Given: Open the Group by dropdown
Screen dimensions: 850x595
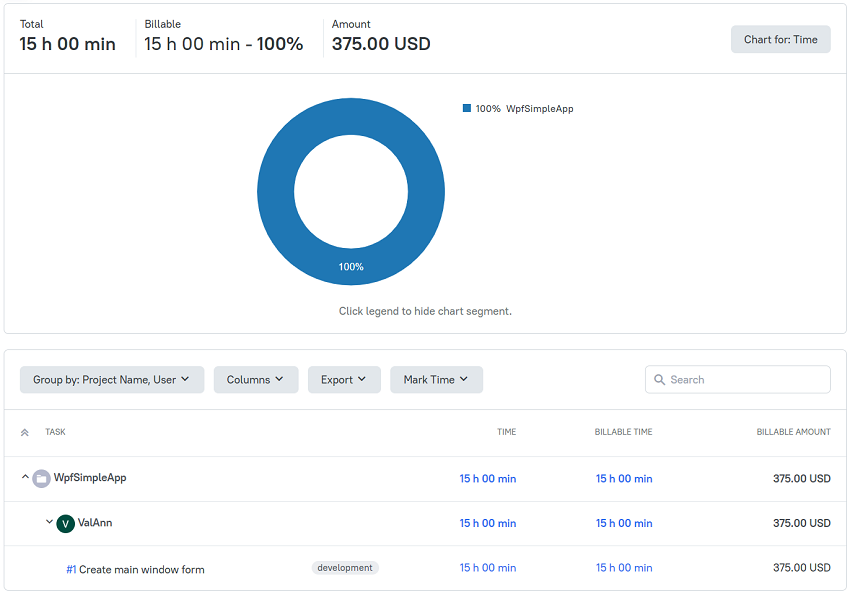Looking at the screenshot, I should [112, 379].
